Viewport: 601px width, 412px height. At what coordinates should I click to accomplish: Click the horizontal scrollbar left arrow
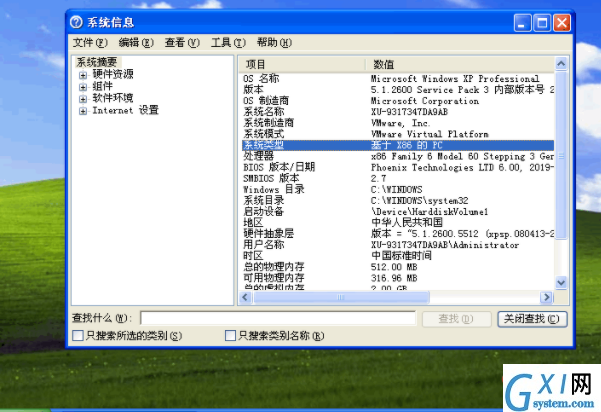pyautogui.click(x=246, y=297)
